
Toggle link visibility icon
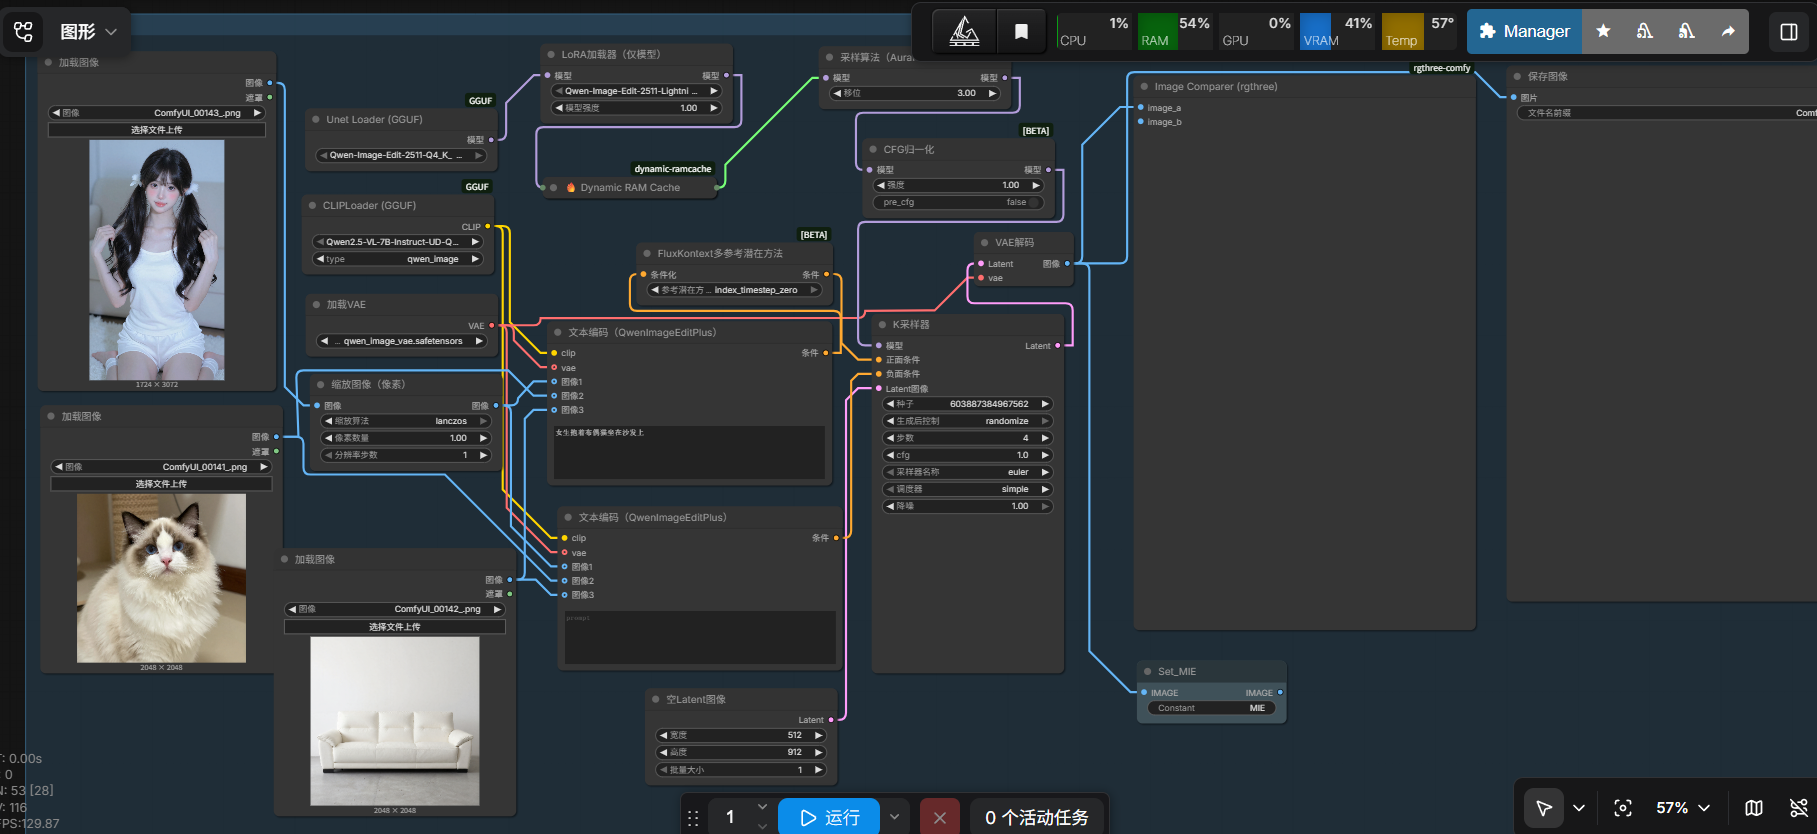point(1799,808)
